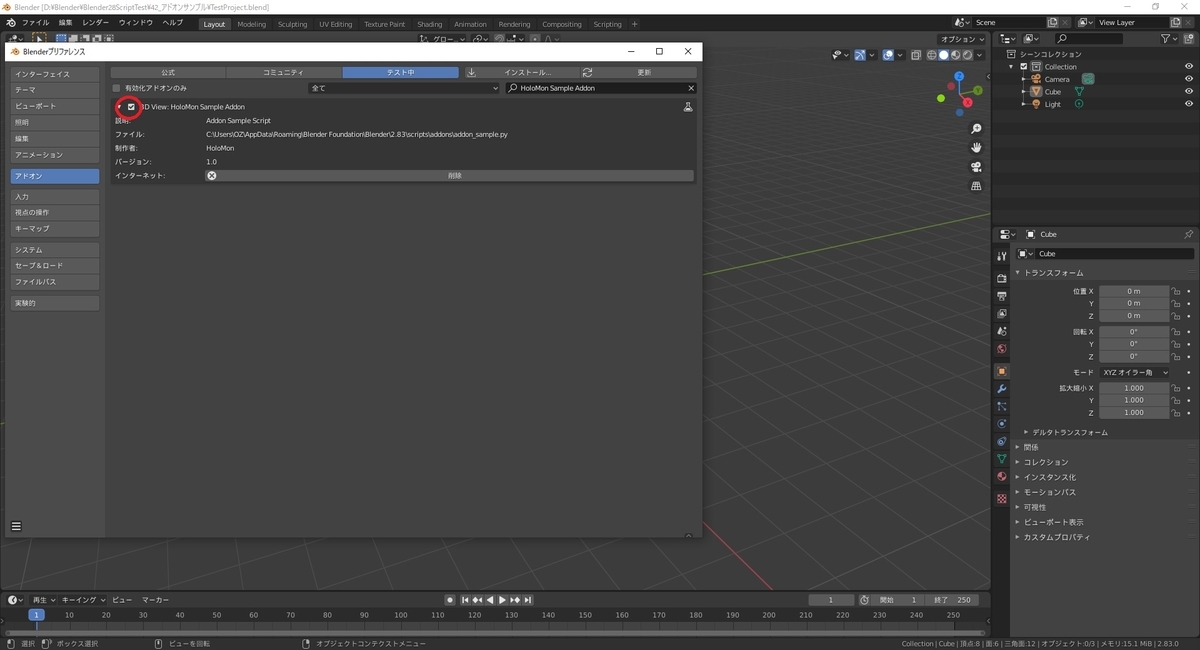Click the zoom magnifier viewport icon

pyautogui.click(x=976, y=129)
